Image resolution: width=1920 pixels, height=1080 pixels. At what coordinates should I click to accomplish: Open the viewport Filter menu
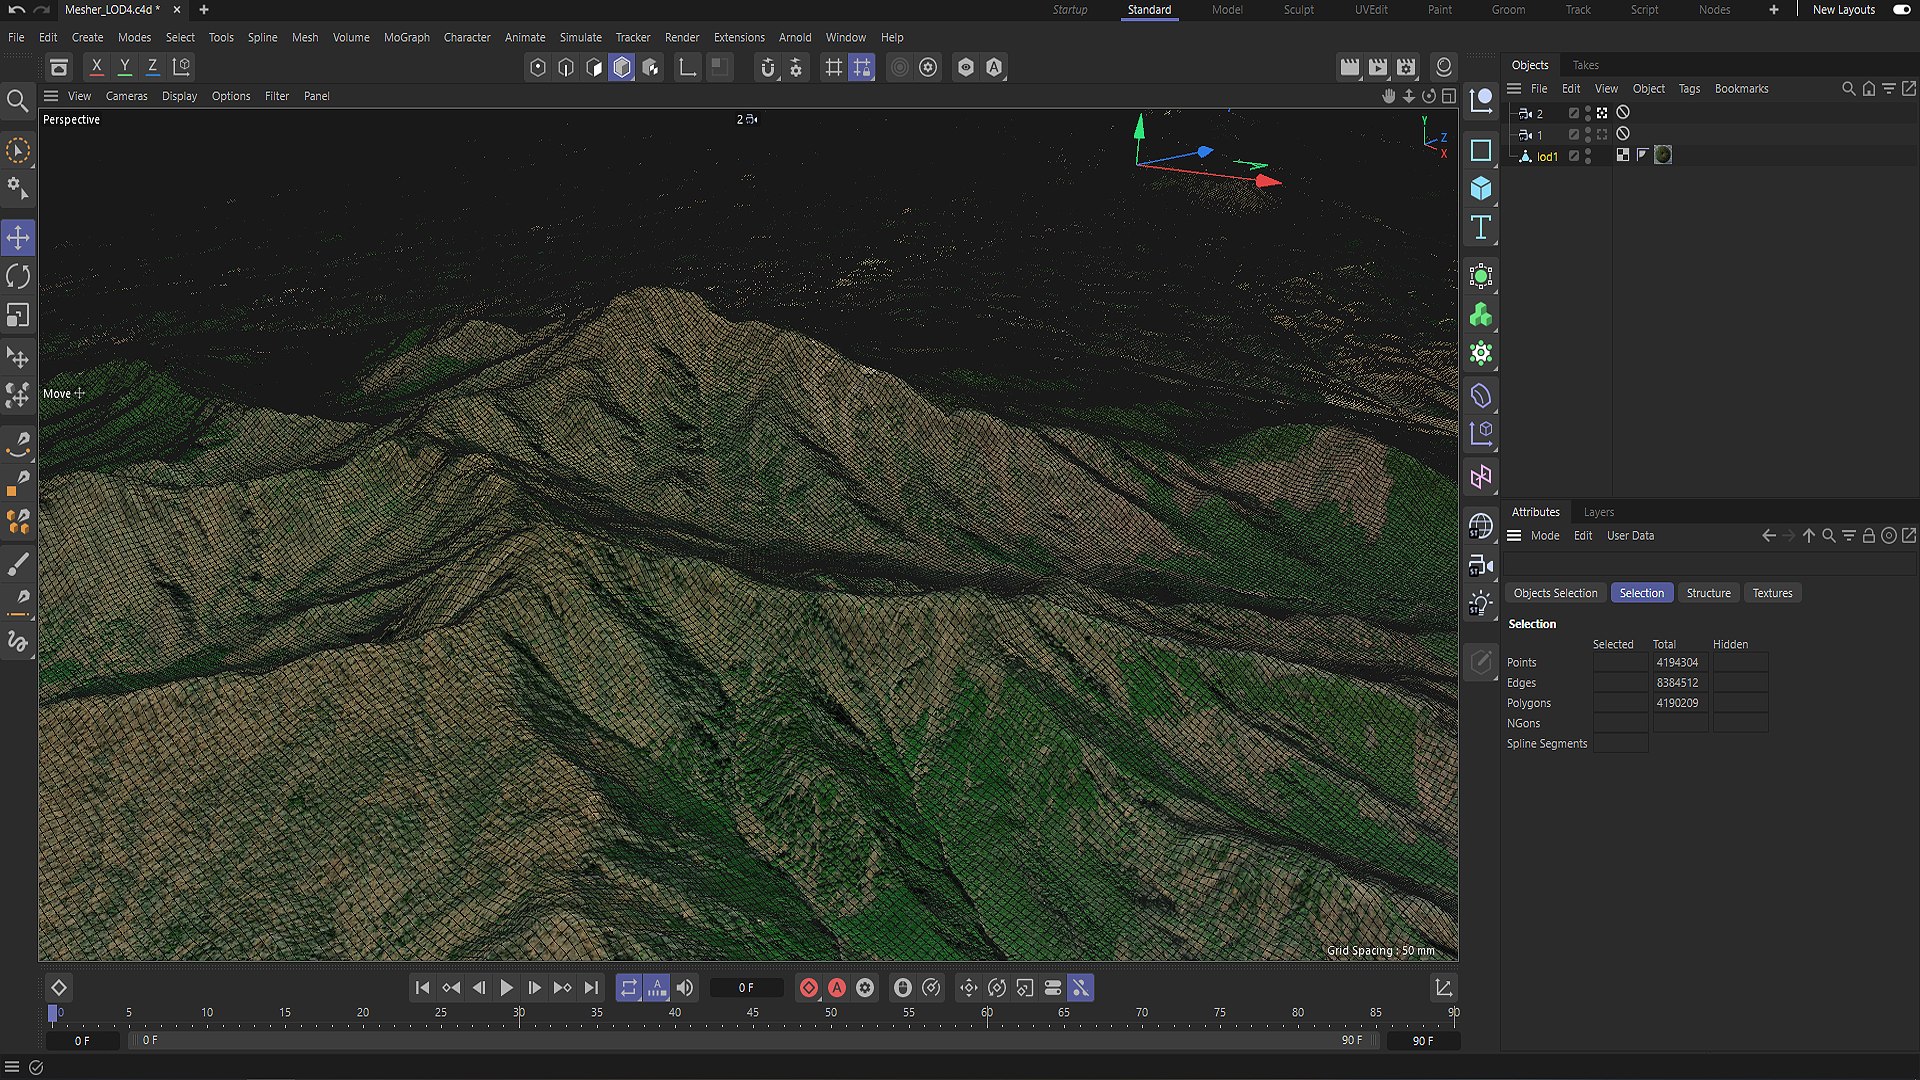pos(277,96)
